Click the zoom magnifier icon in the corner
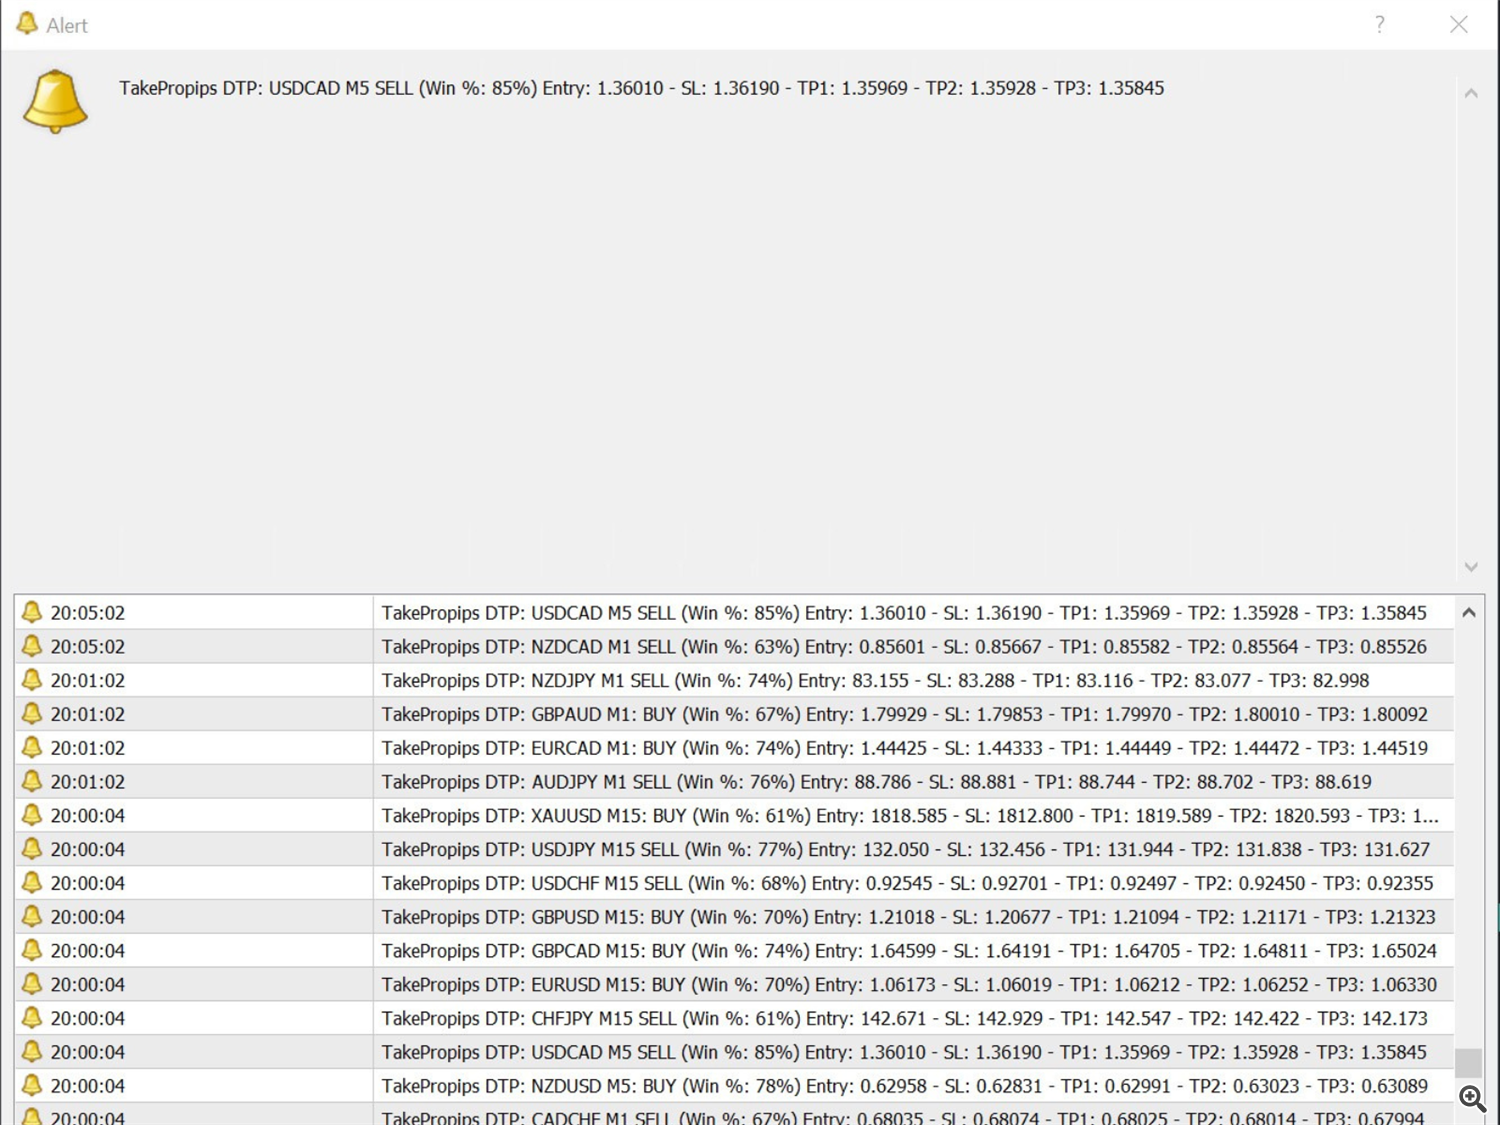Viewport: 1500px width, 1125px height. pyautogui.click(x=1472, y=1098)
